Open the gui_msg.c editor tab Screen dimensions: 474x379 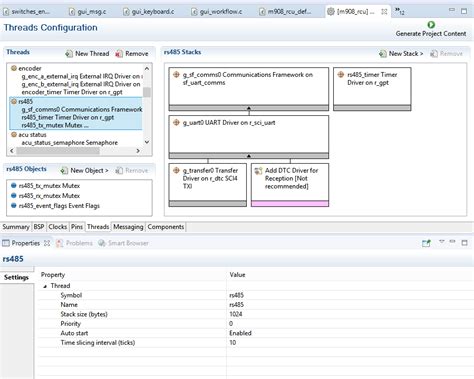click(87, 12)
